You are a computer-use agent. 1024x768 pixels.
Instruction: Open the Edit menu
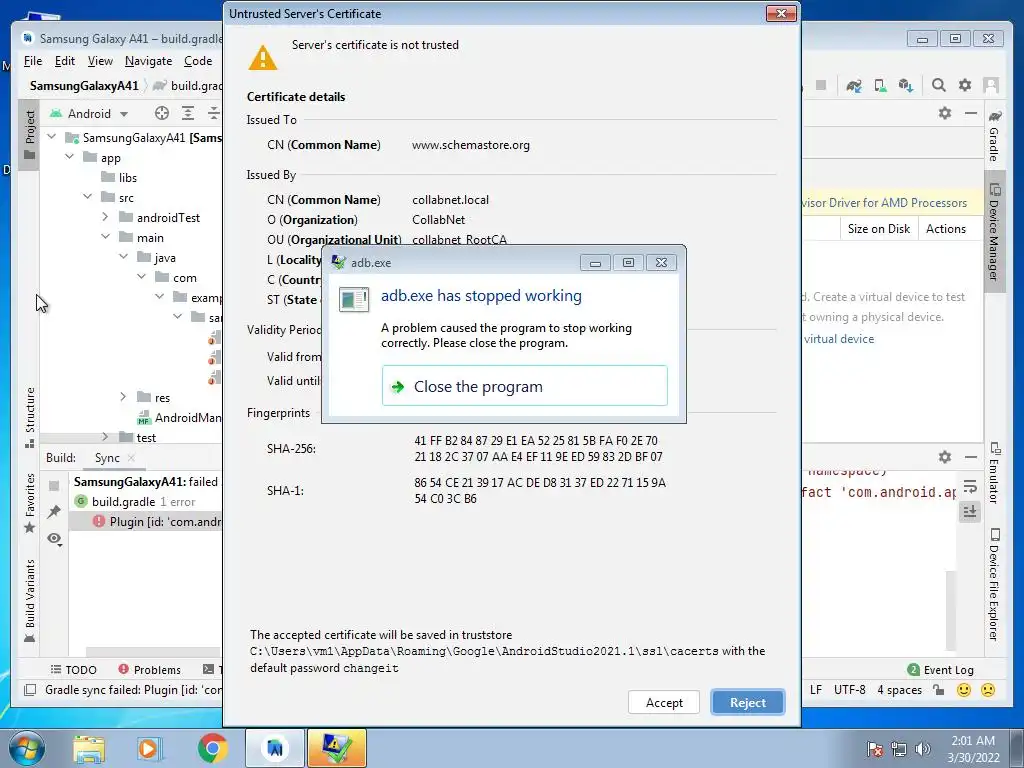[x=65, y=61]
